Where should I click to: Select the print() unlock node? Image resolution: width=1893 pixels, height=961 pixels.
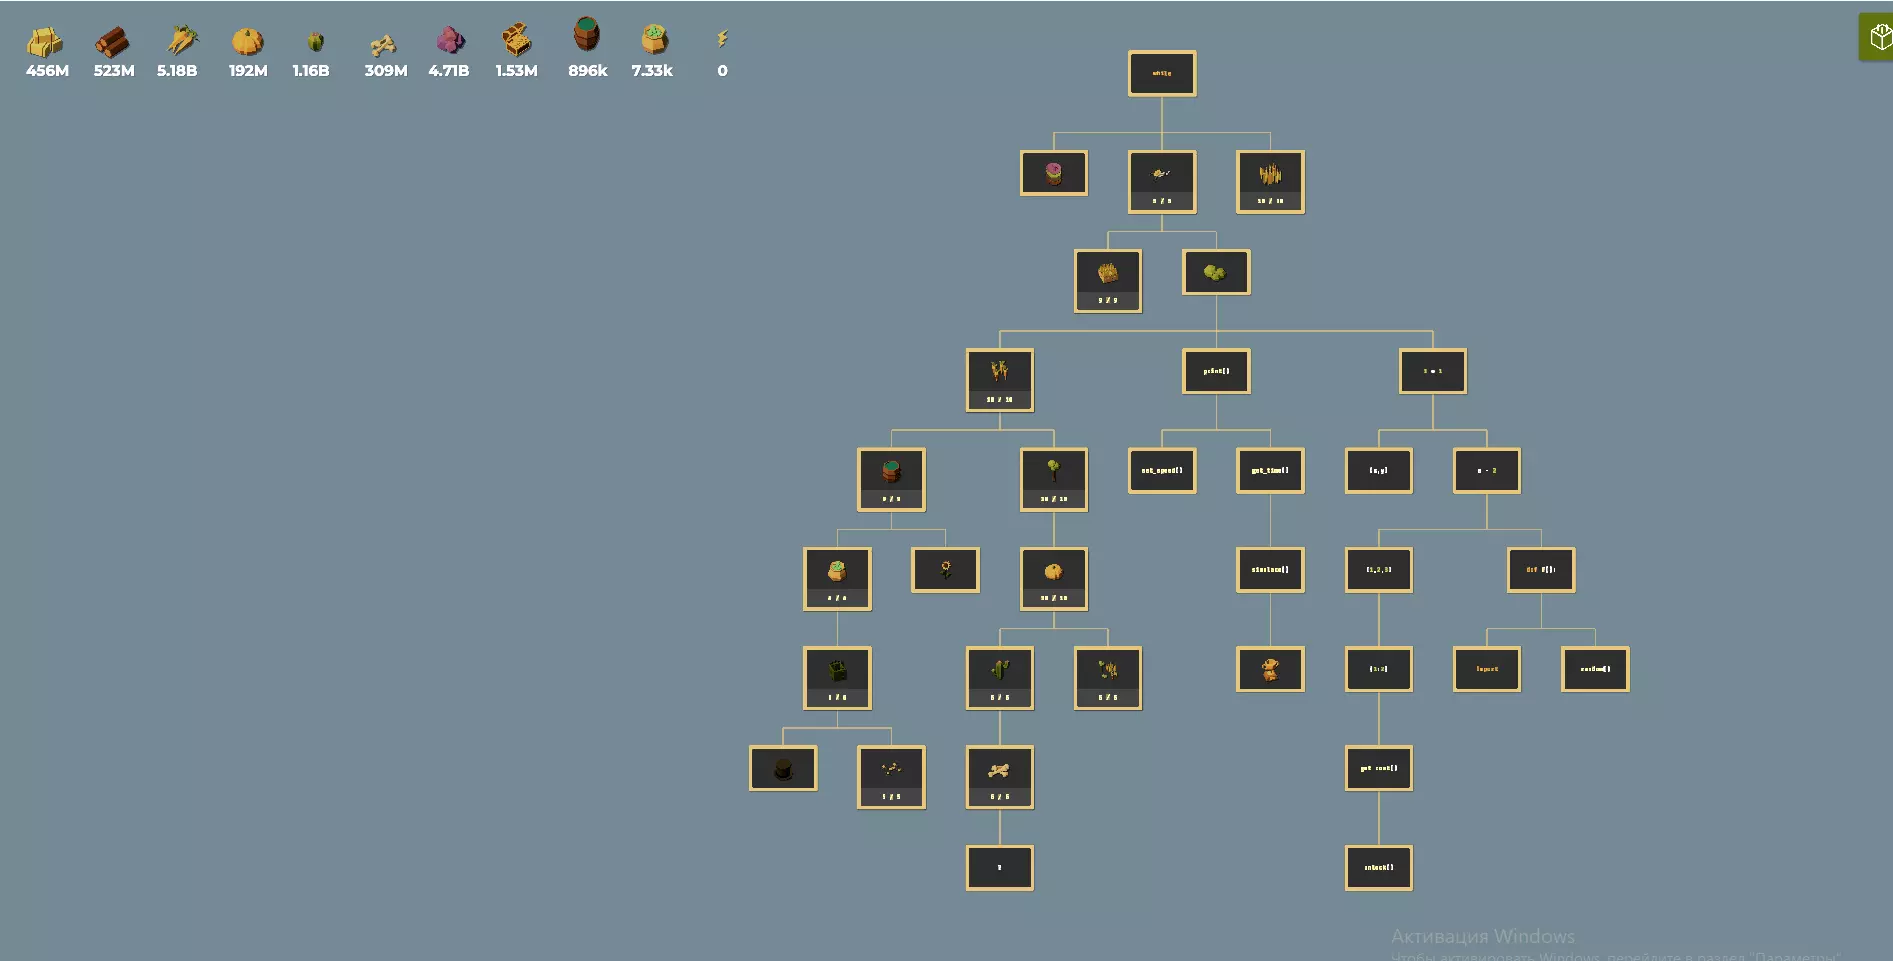point(1216,371)
